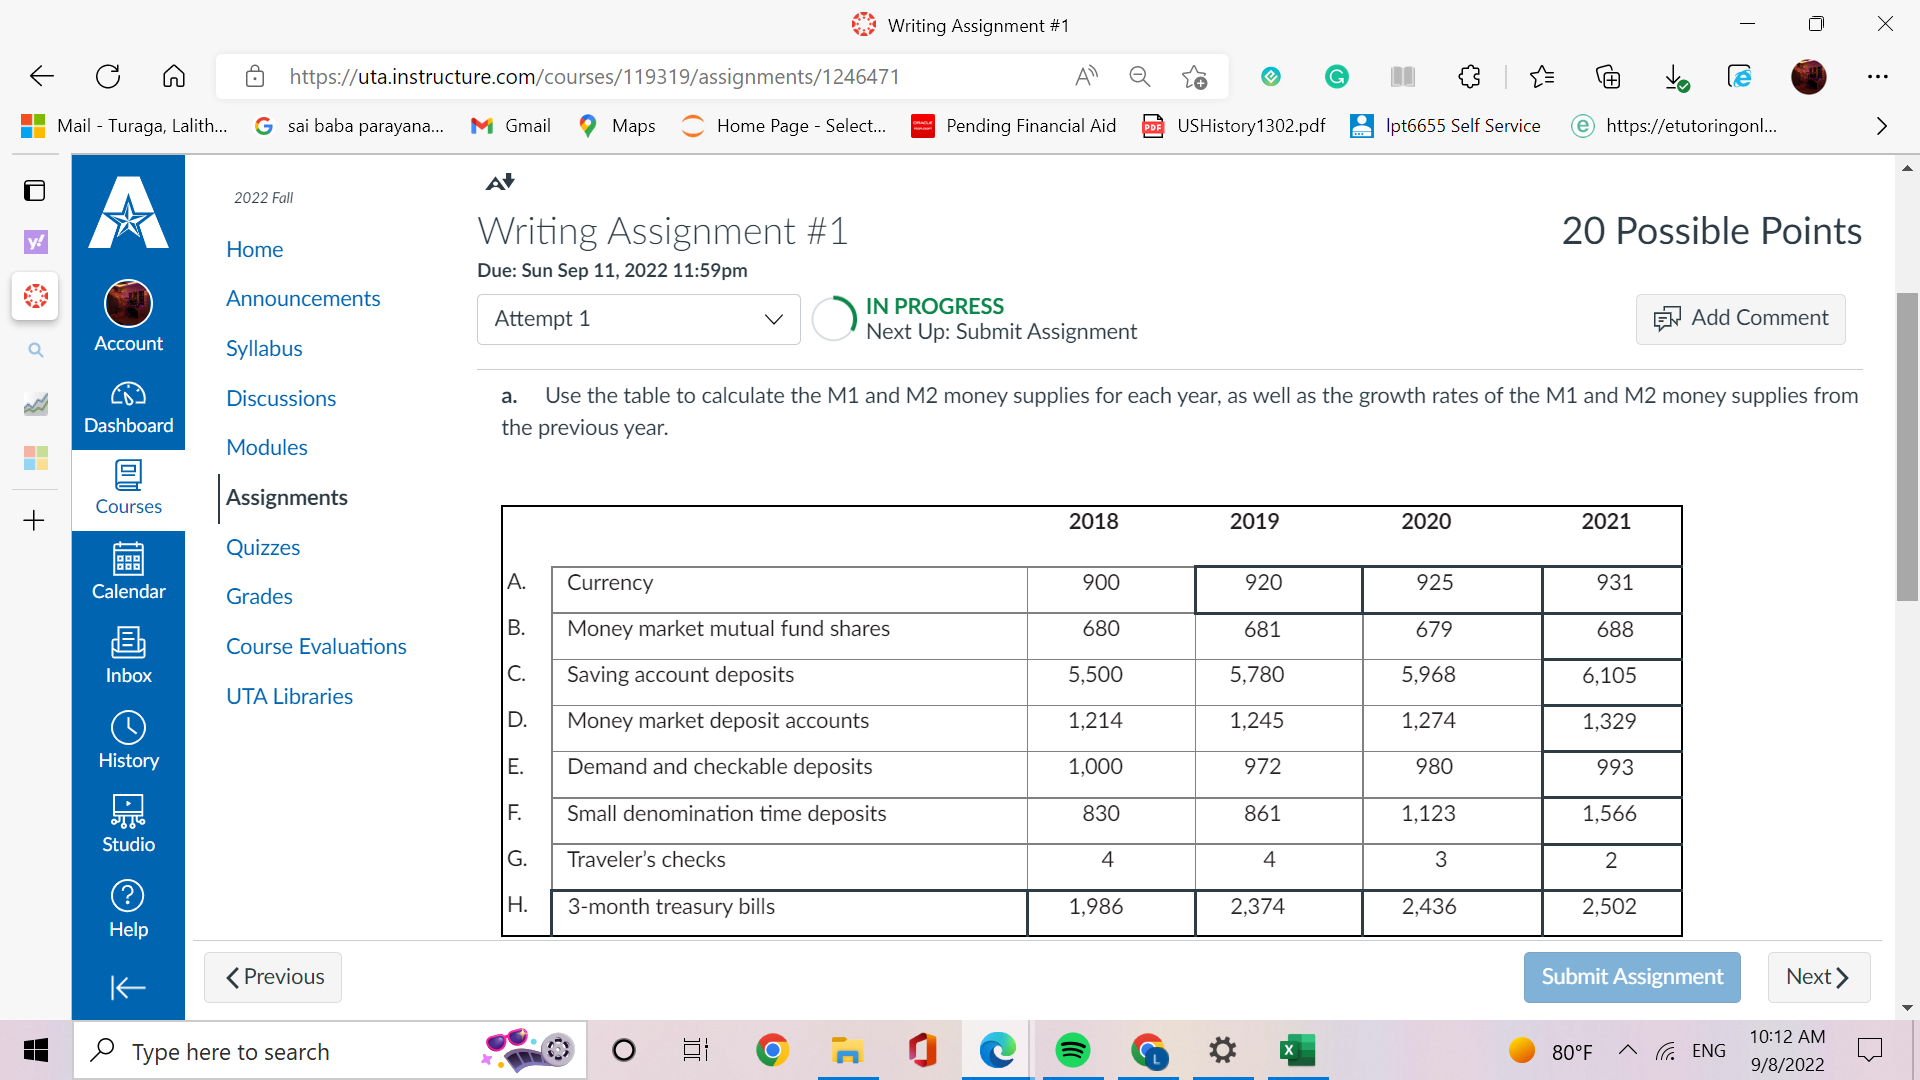
Task: Open the Dashboard from the Canvas navigation
Action: pos(128,405)
